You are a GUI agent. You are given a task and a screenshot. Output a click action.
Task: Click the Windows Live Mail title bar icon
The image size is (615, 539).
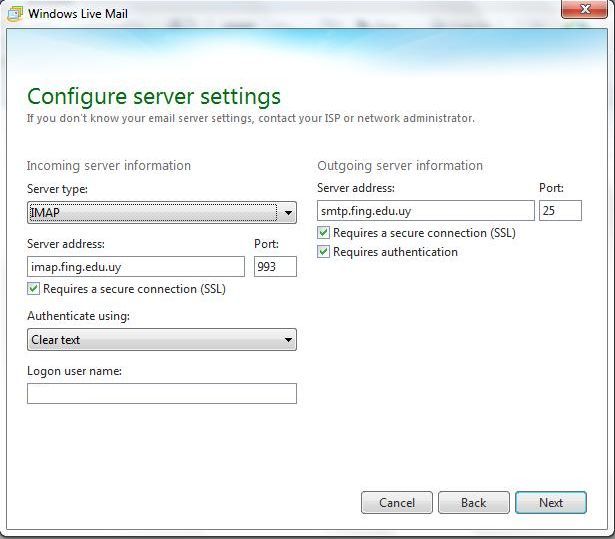[x=15, y=15]
